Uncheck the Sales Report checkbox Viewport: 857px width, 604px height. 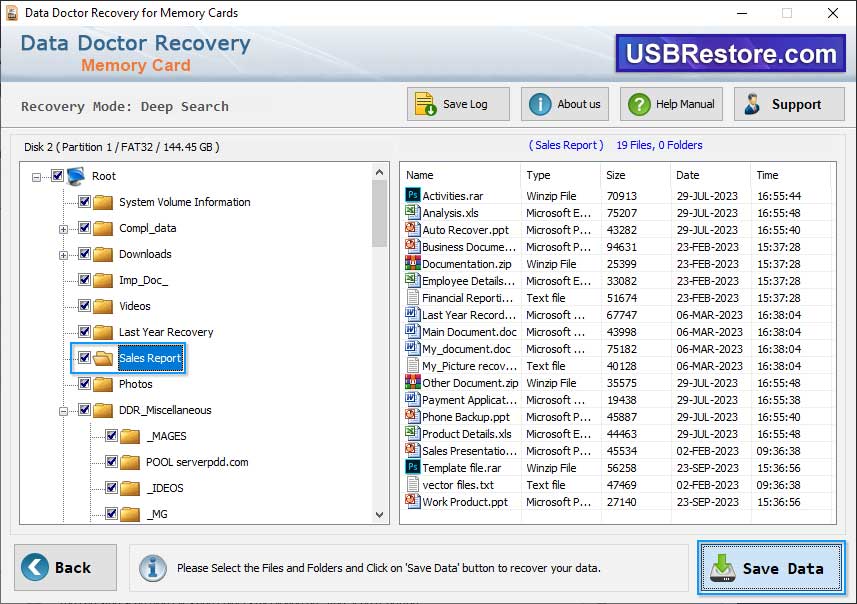84,357
